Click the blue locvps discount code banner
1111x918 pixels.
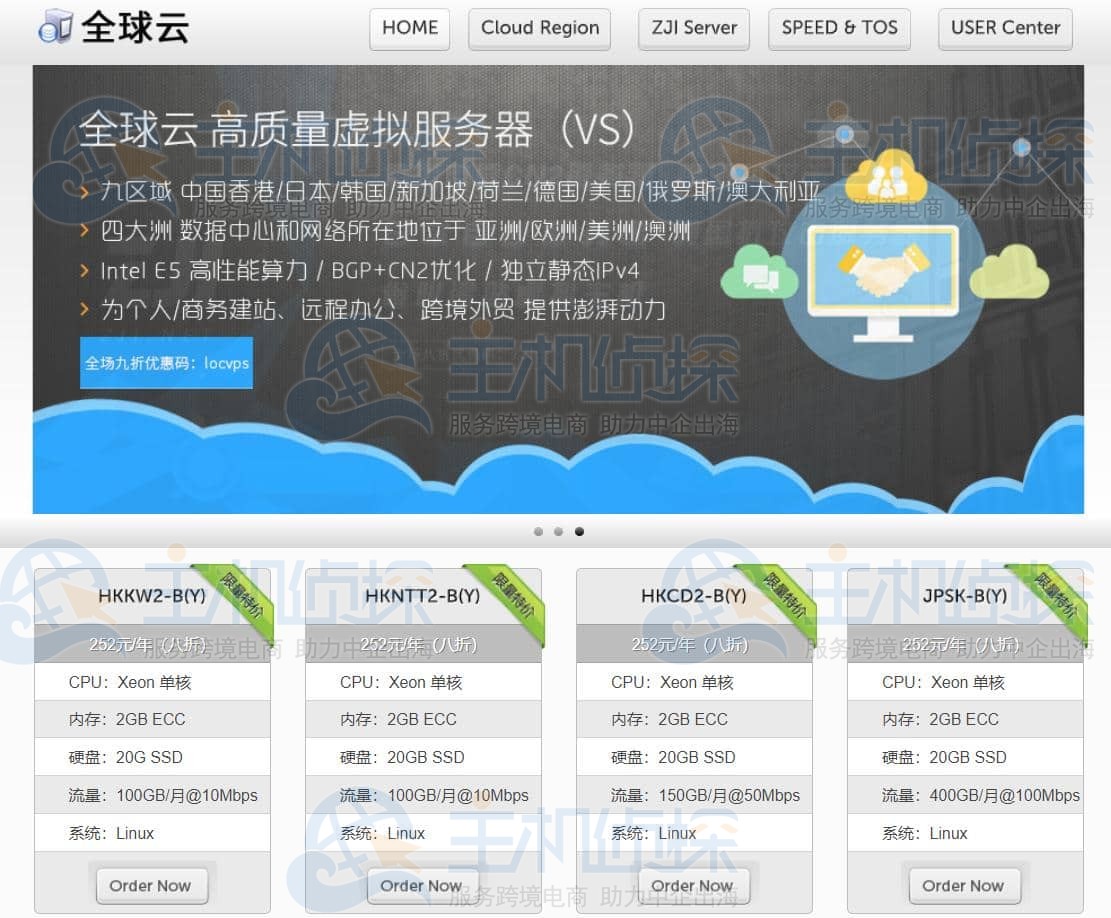point(166,363)
